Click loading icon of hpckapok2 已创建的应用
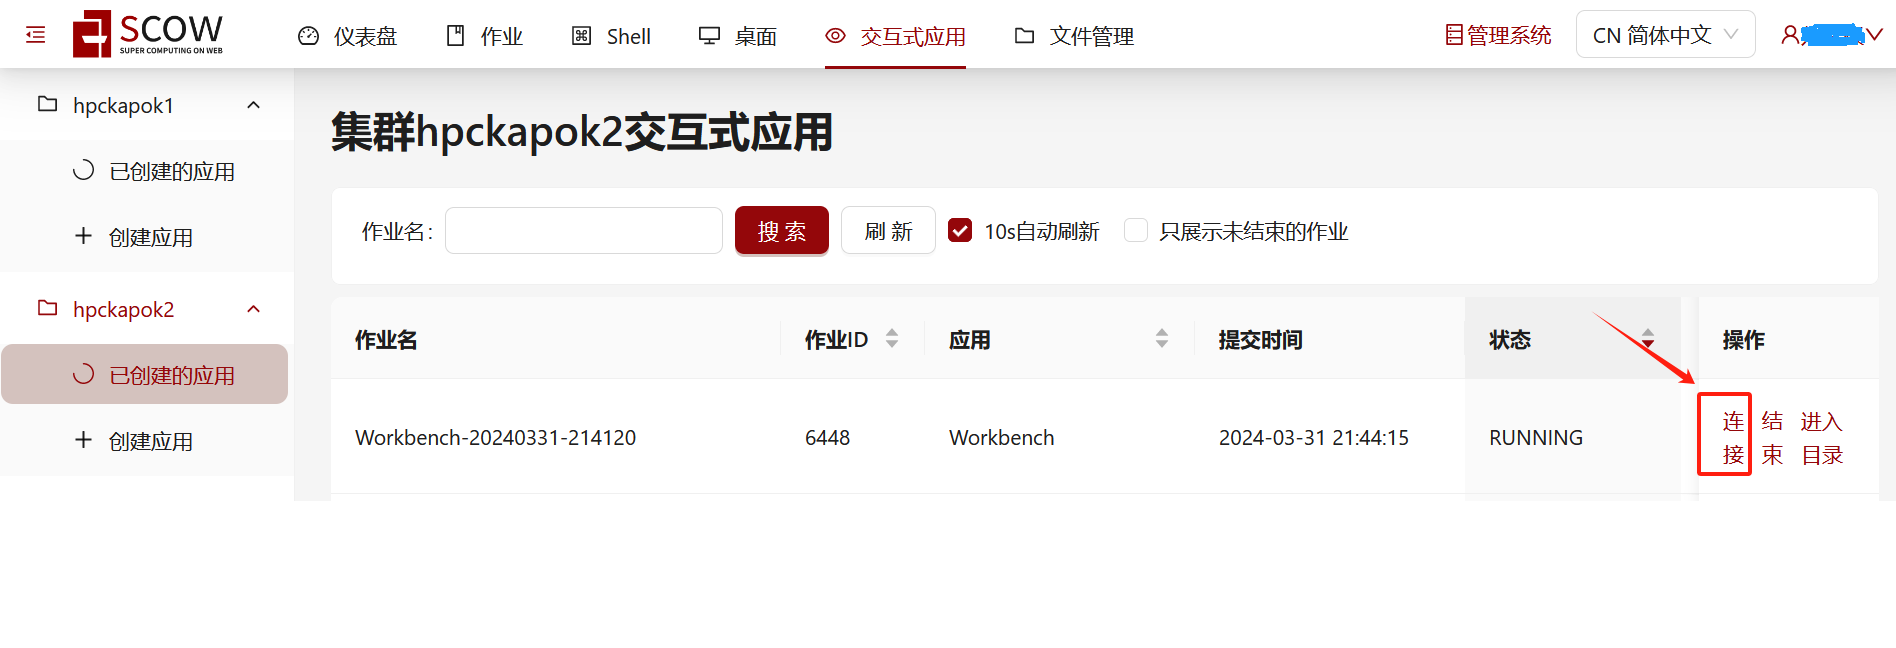 (84, 374)
